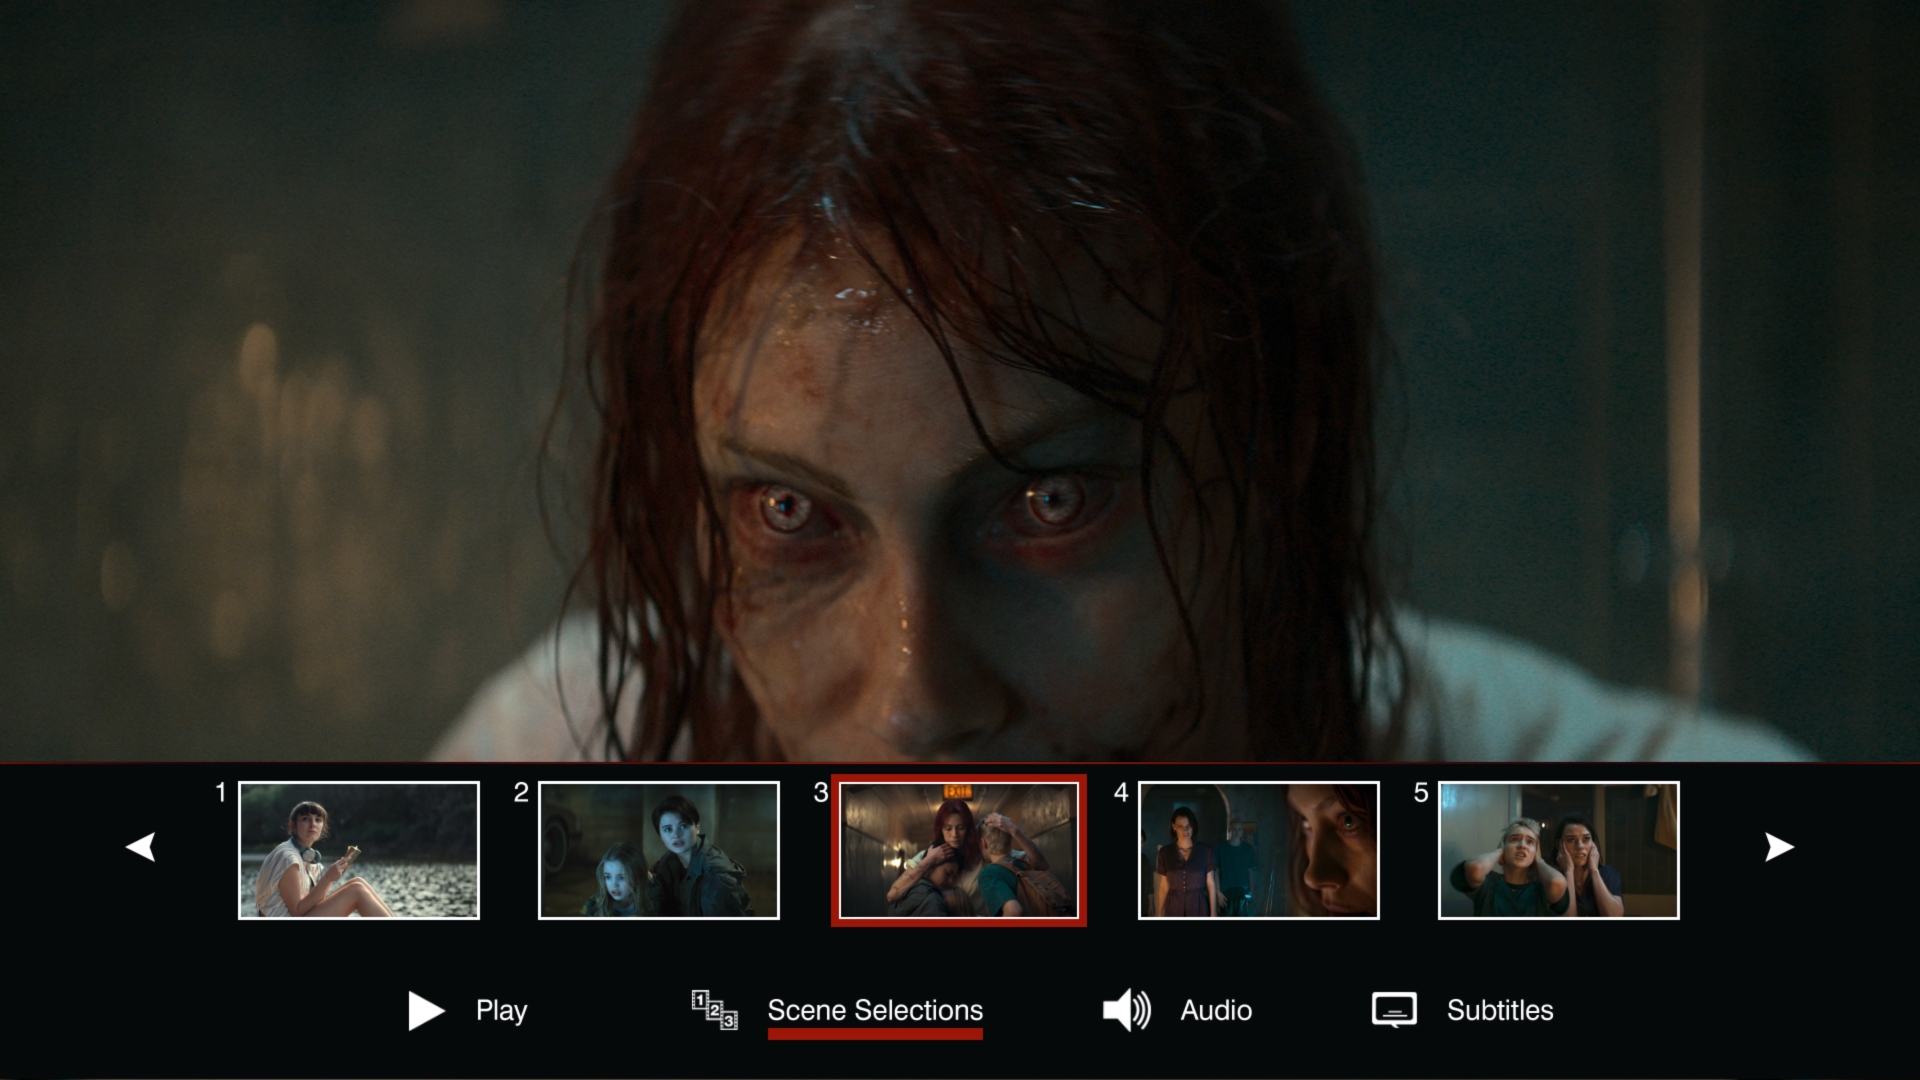Select scene 4 thumbnail

pyautogui.click(x=1259, y=850)
